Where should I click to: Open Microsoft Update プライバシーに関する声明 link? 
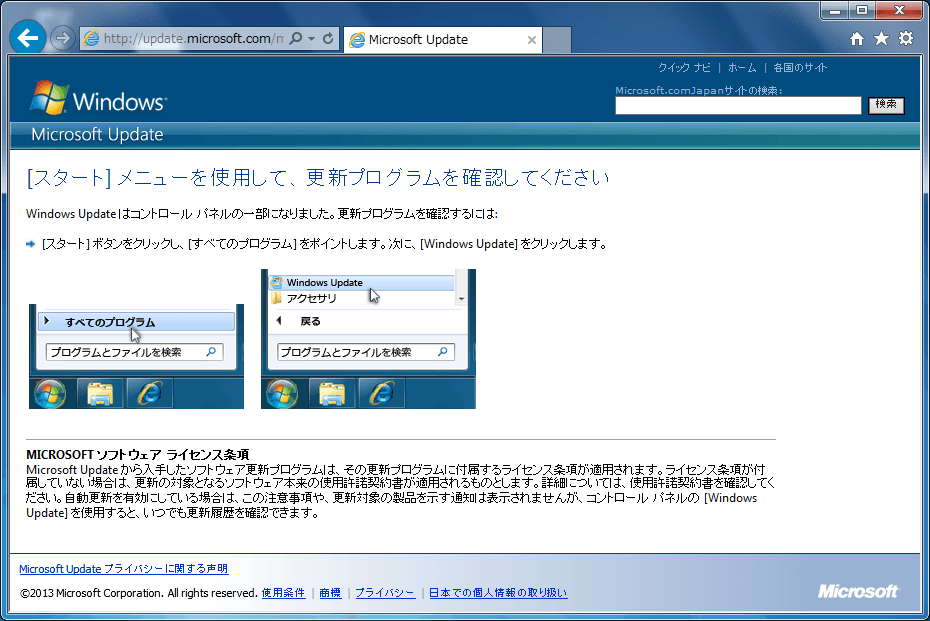pos(123,569)
